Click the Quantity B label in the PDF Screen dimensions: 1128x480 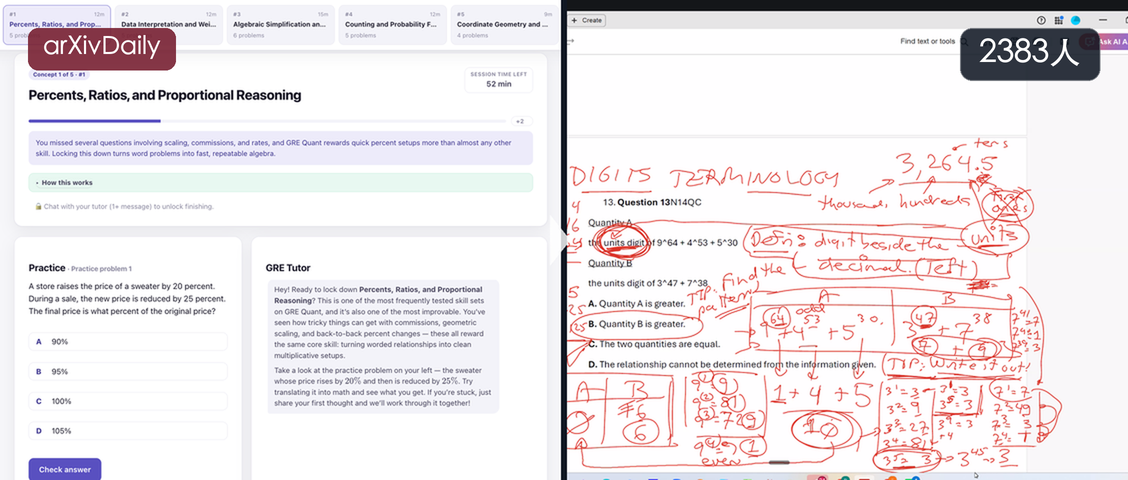point(609,263)
